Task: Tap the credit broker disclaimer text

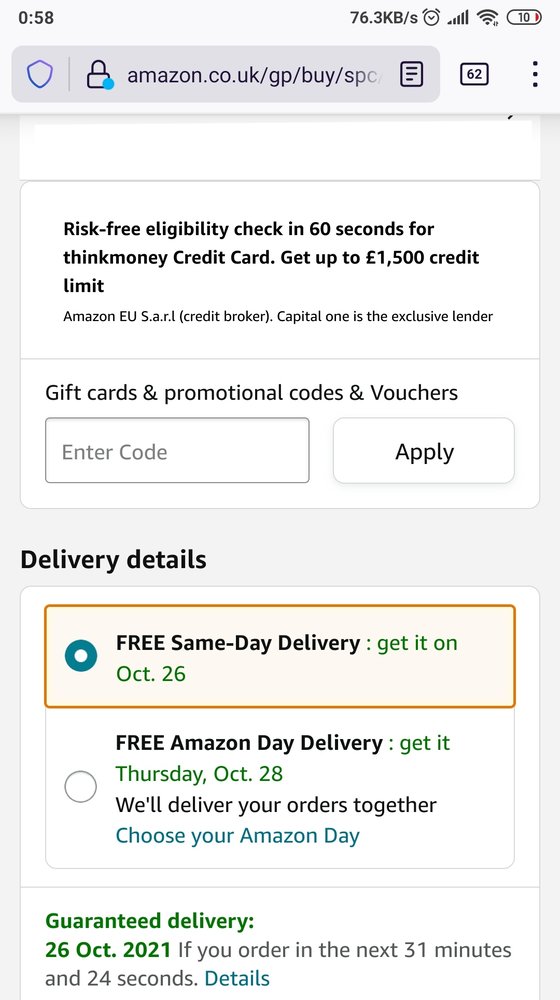Action: pos(278,316)
